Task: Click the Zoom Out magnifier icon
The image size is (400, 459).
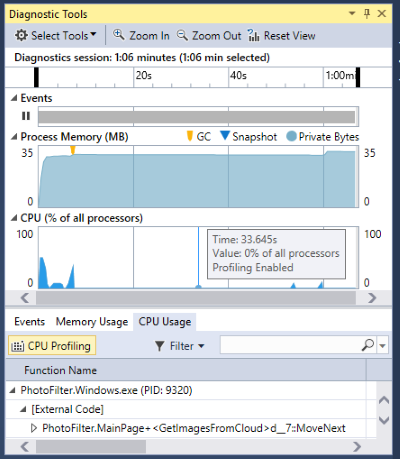Action: tap(182, 35)
